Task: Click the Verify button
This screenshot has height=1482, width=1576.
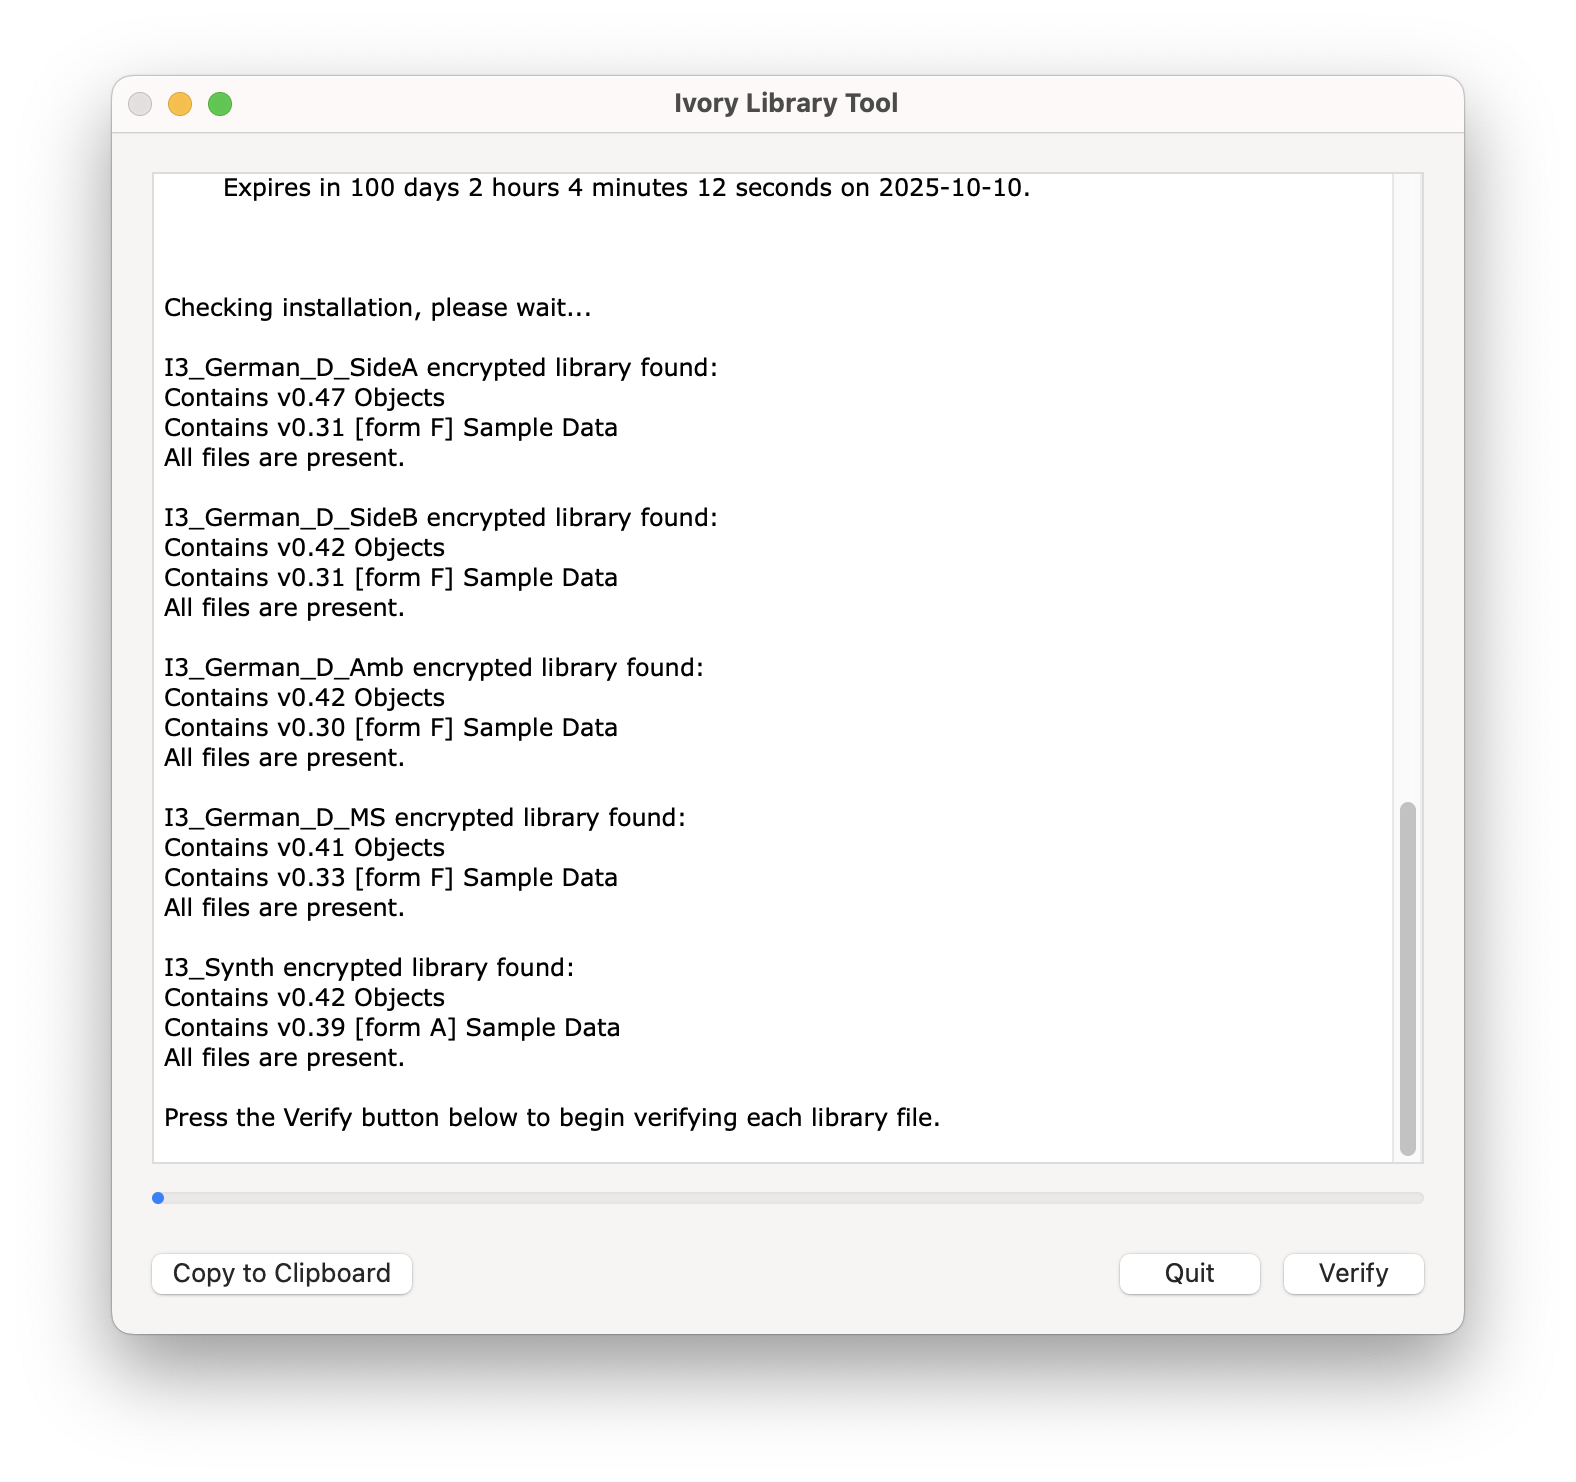Action: coord(1353,1273)
